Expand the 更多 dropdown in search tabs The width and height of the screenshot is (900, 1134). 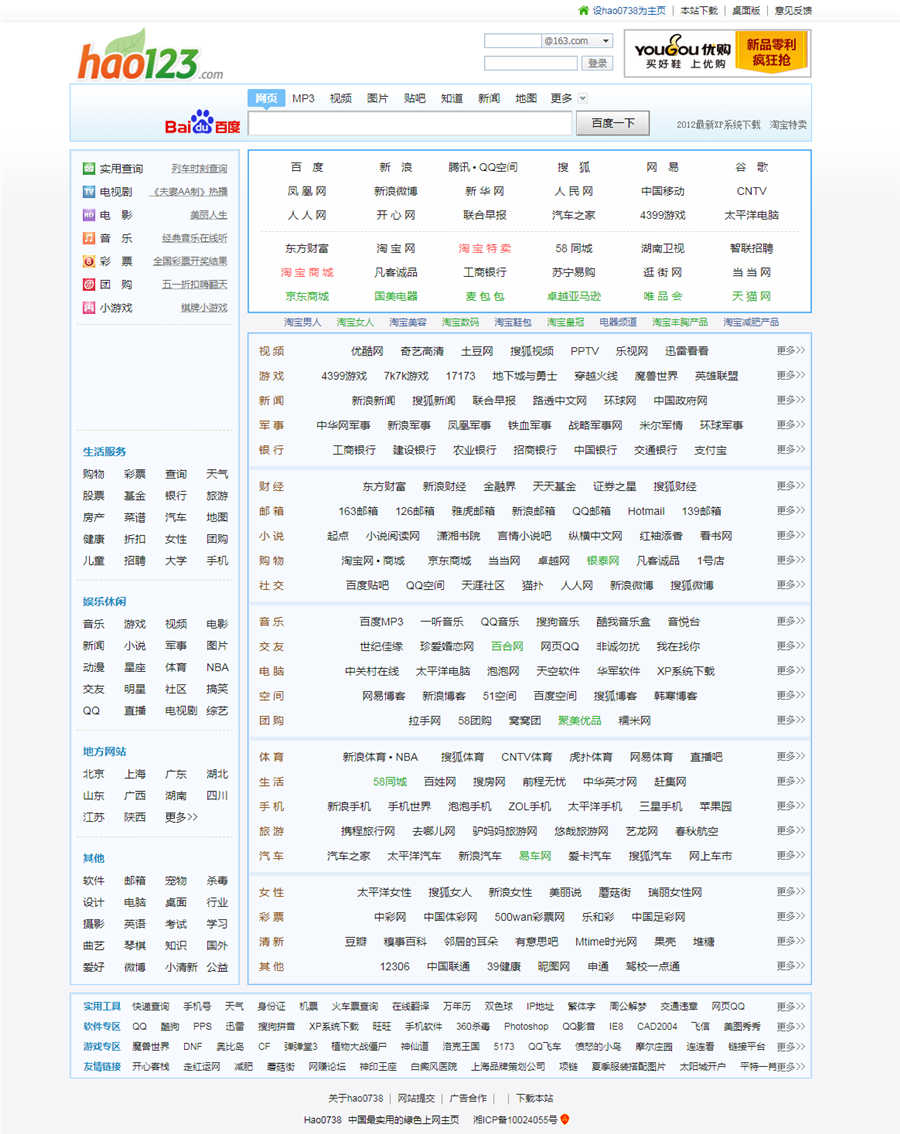coord(583,98)
